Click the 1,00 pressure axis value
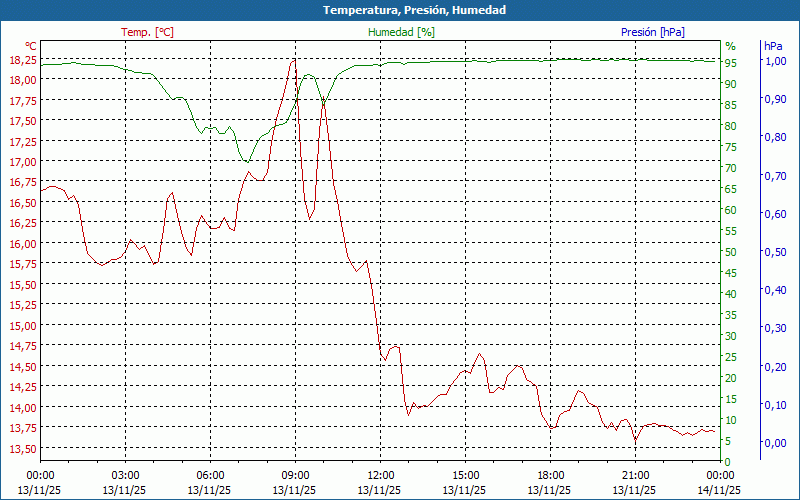800x500 pixels. click(x=775, y=61)
